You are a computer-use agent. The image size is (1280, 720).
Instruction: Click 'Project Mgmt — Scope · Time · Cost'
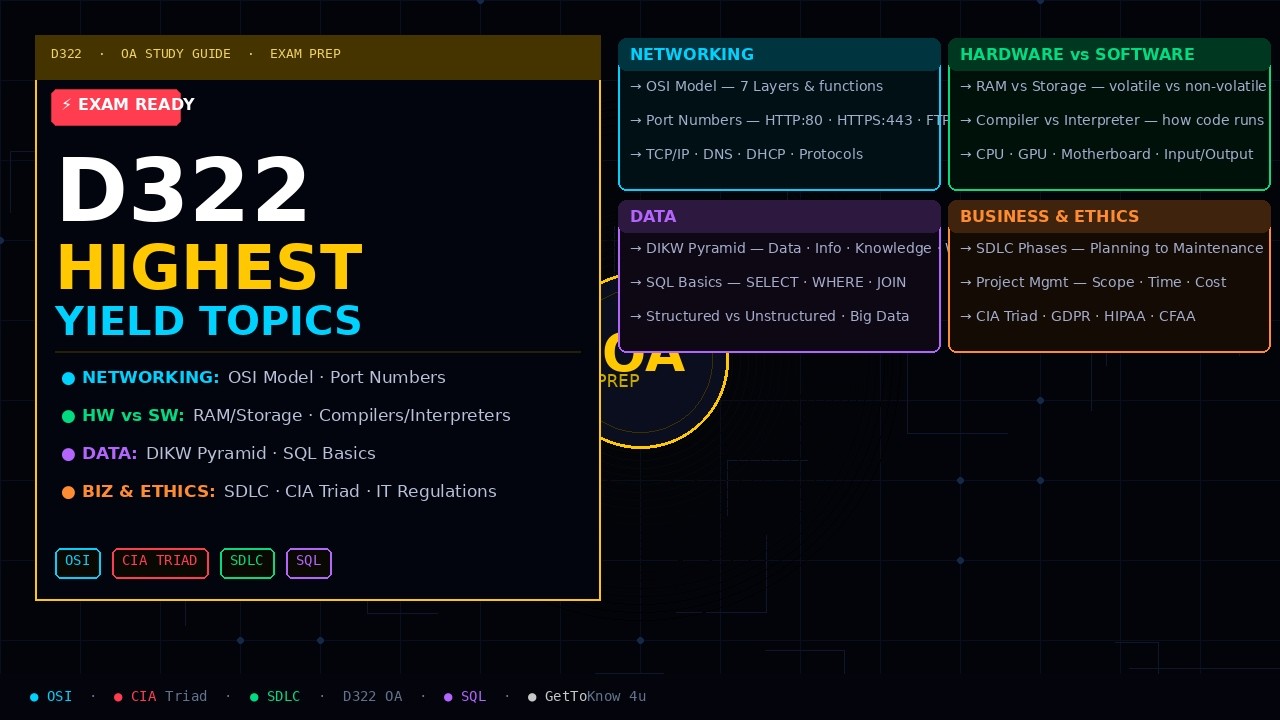coord(1093,282)
